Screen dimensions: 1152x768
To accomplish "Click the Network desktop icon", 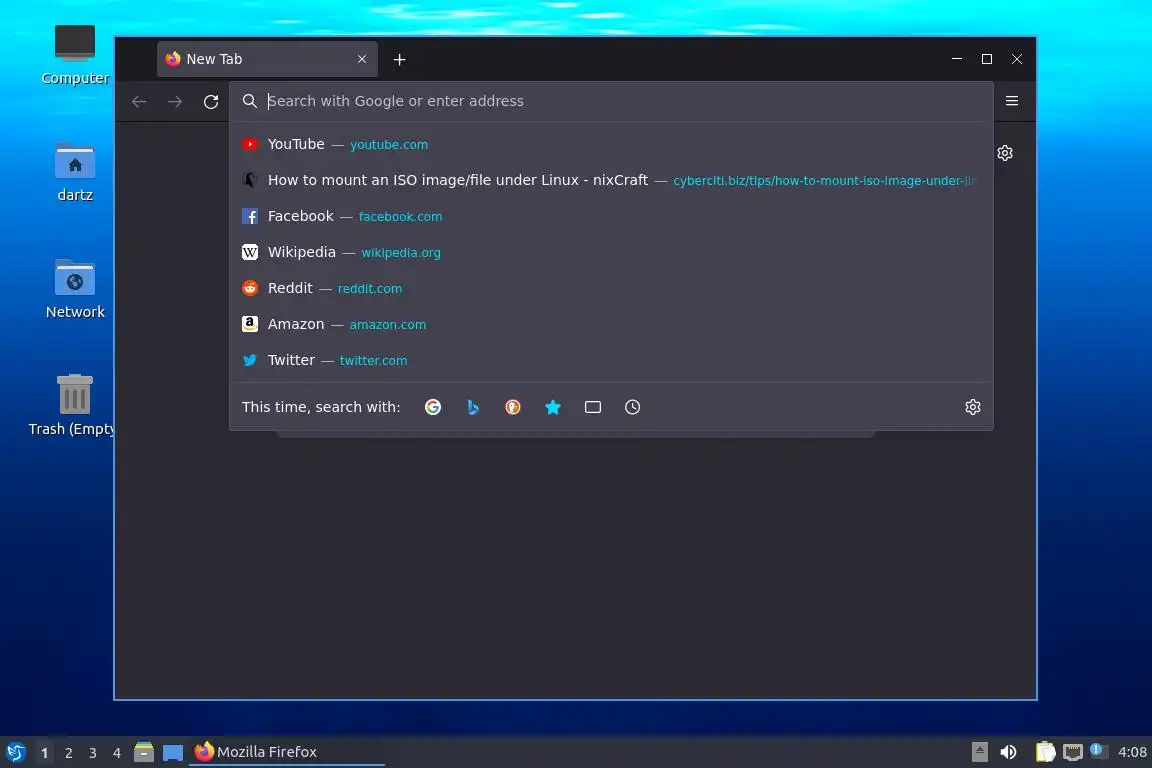I will pyautogui.click(x=75, y=289).
